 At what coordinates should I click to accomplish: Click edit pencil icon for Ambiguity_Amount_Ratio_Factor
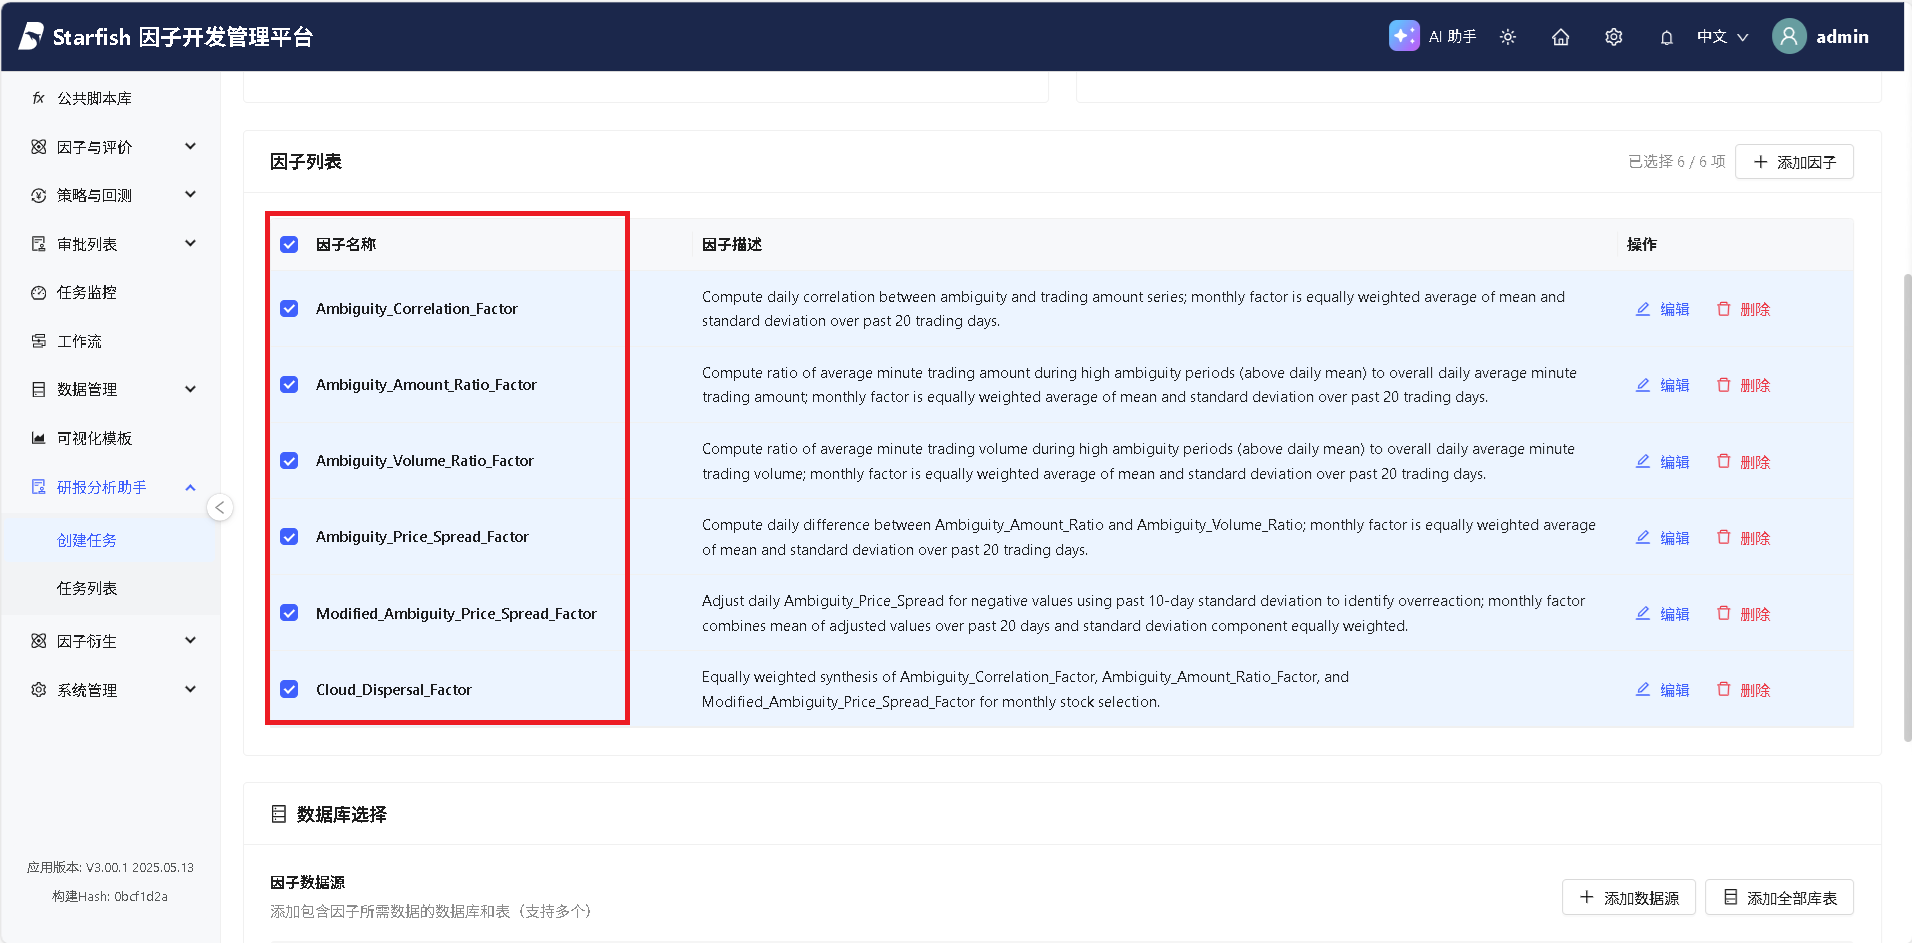click(x=1643, y=385)
